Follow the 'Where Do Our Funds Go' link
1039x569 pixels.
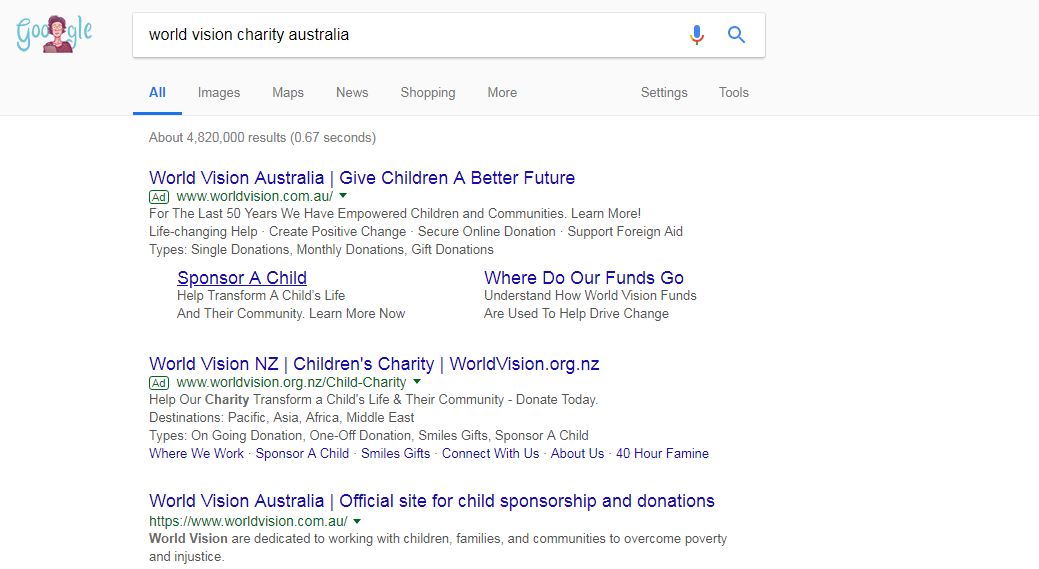coord(584,278)
